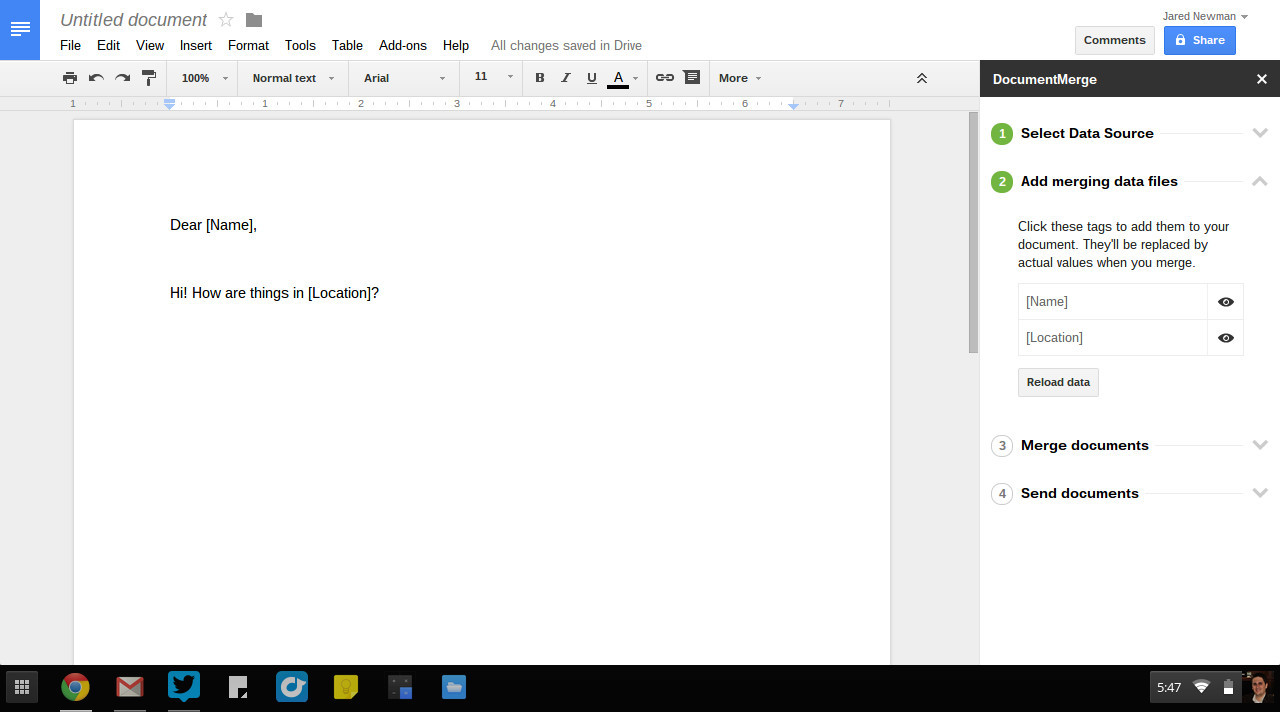
Task: Open the Normal text style dropdown
Action: tap(293, 78)
